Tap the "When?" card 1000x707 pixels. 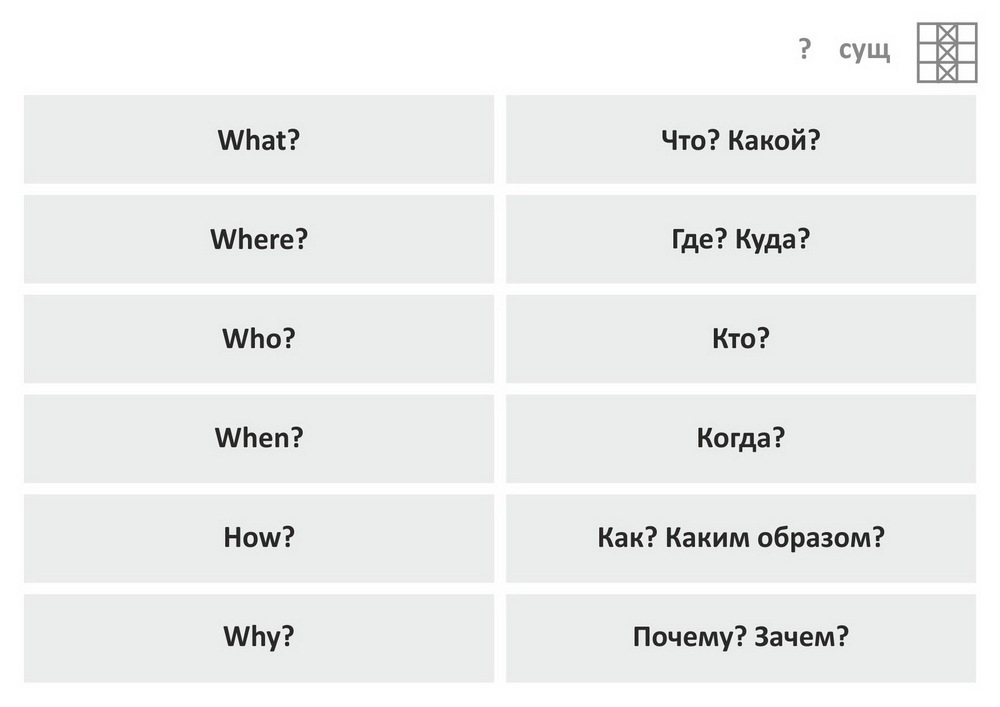(259, 438)
